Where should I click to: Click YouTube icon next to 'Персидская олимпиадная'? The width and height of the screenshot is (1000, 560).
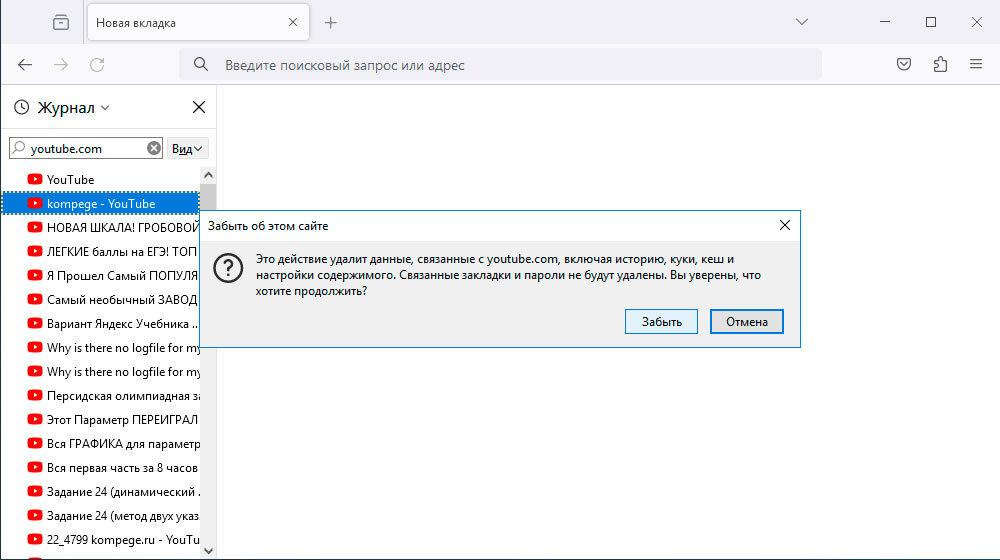pos(35,395)
